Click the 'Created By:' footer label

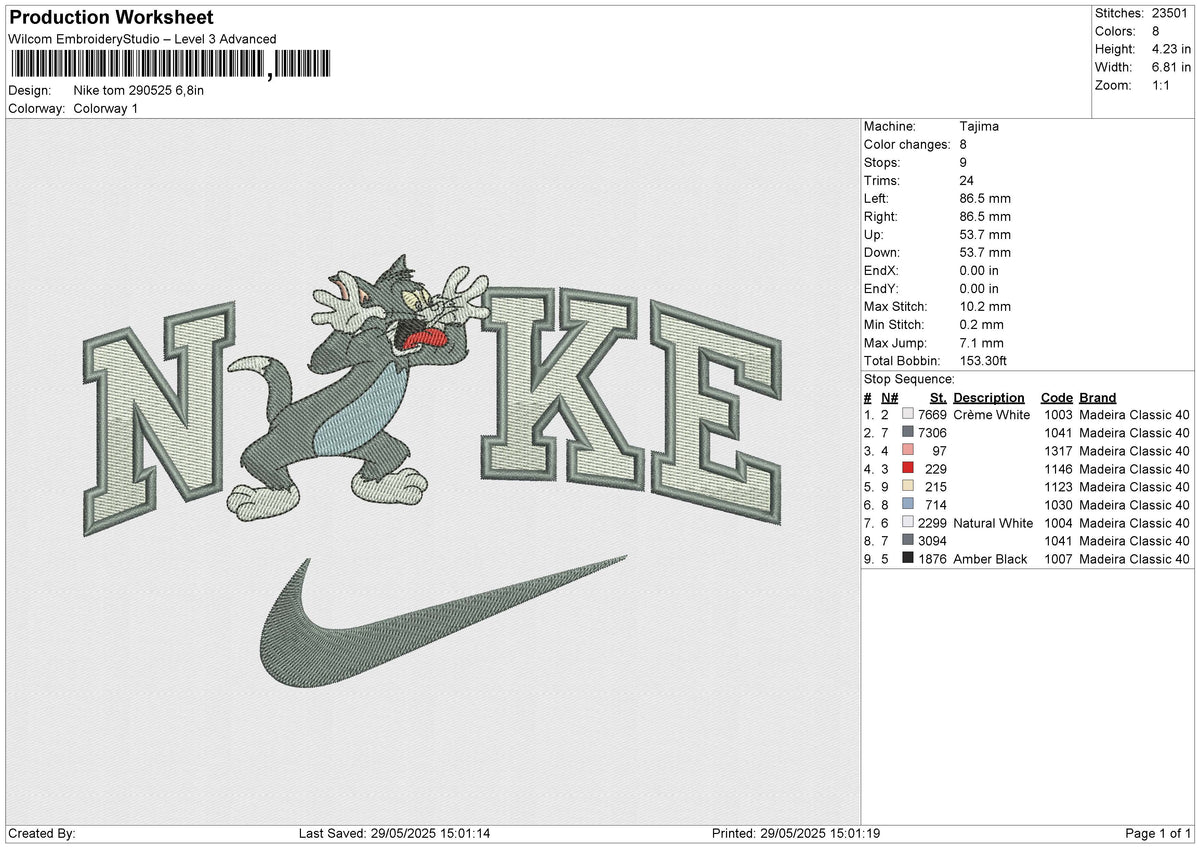pyautogui.click(x=41, y=833)
